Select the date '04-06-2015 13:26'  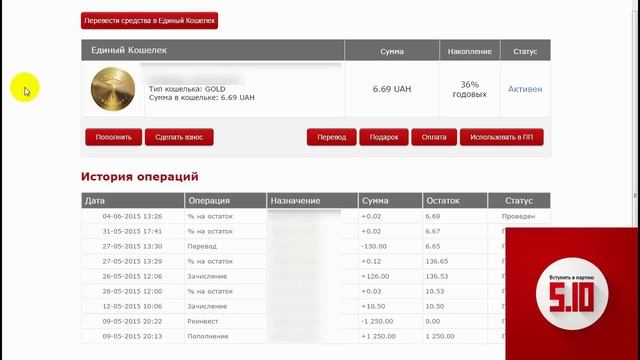(132, 216)
